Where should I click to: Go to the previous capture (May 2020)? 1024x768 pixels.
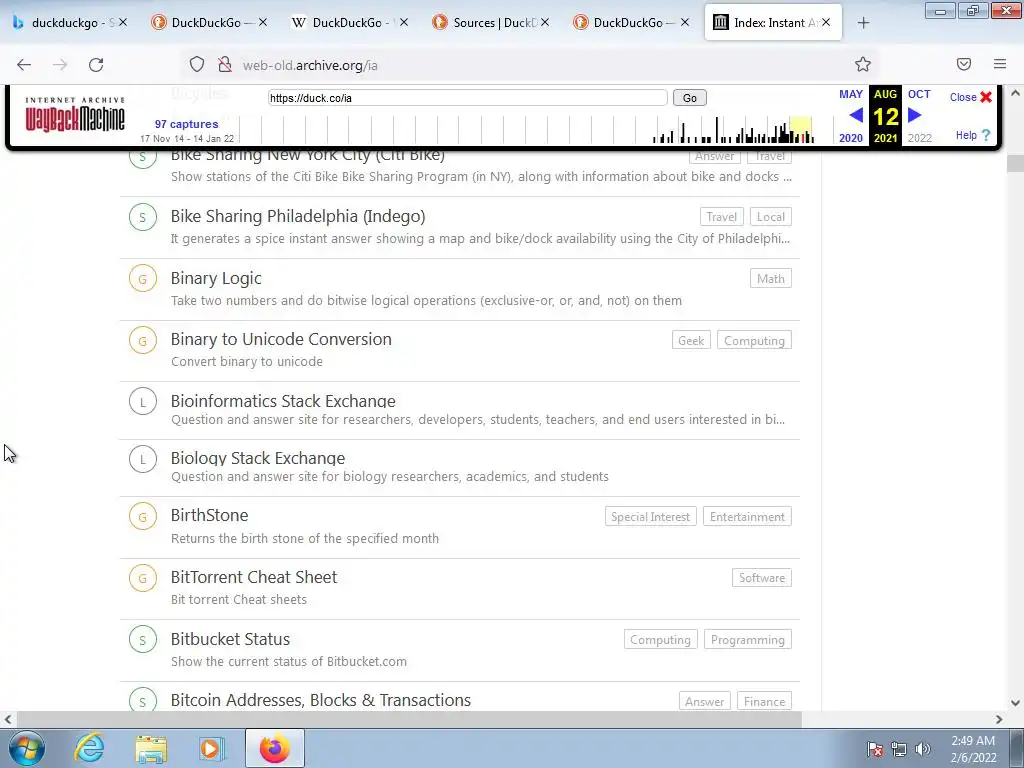pyautogui.click(x=856, y=116)
